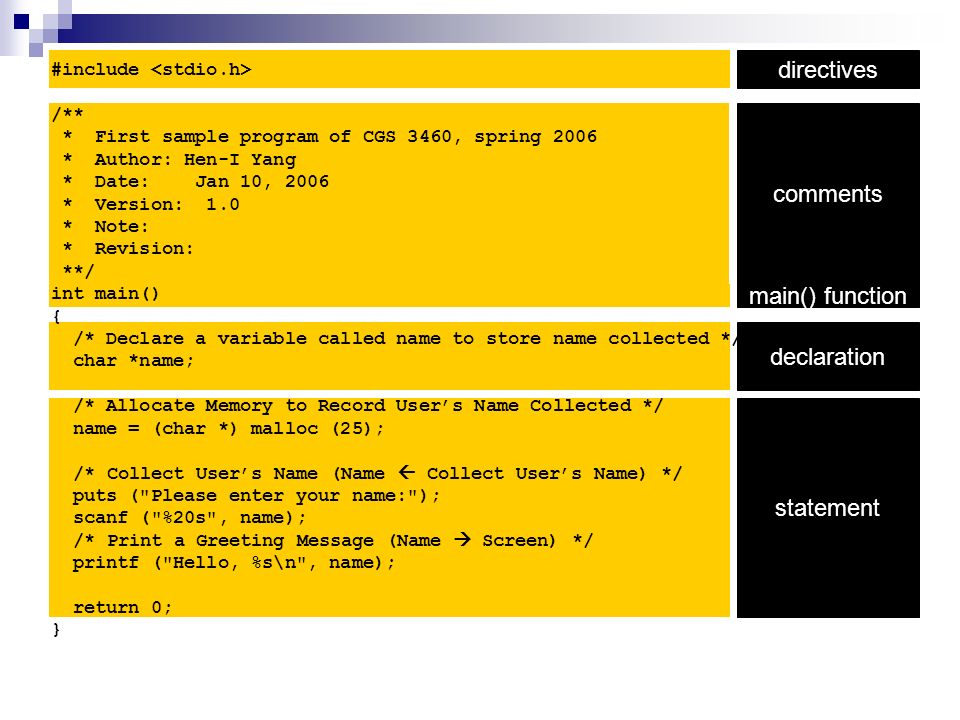Click the printf "Hello, %s\n" line
The image size is (960, 720).
[234, 562]
